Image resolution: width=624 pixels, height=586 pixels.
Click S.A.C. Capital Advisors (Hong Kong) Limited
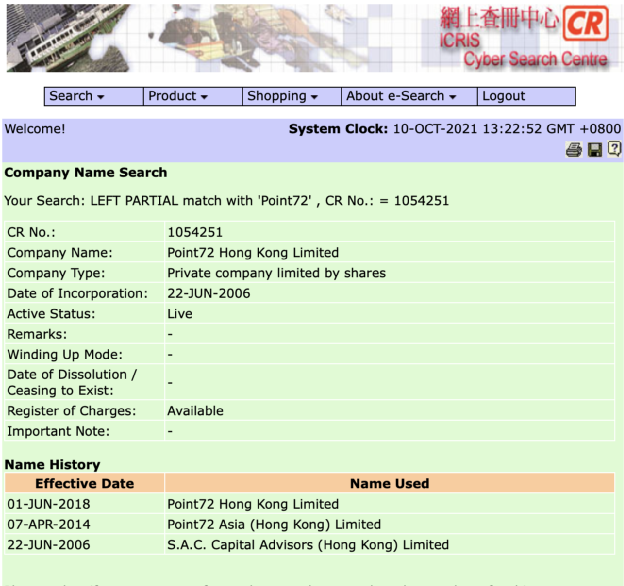(308, 545)
